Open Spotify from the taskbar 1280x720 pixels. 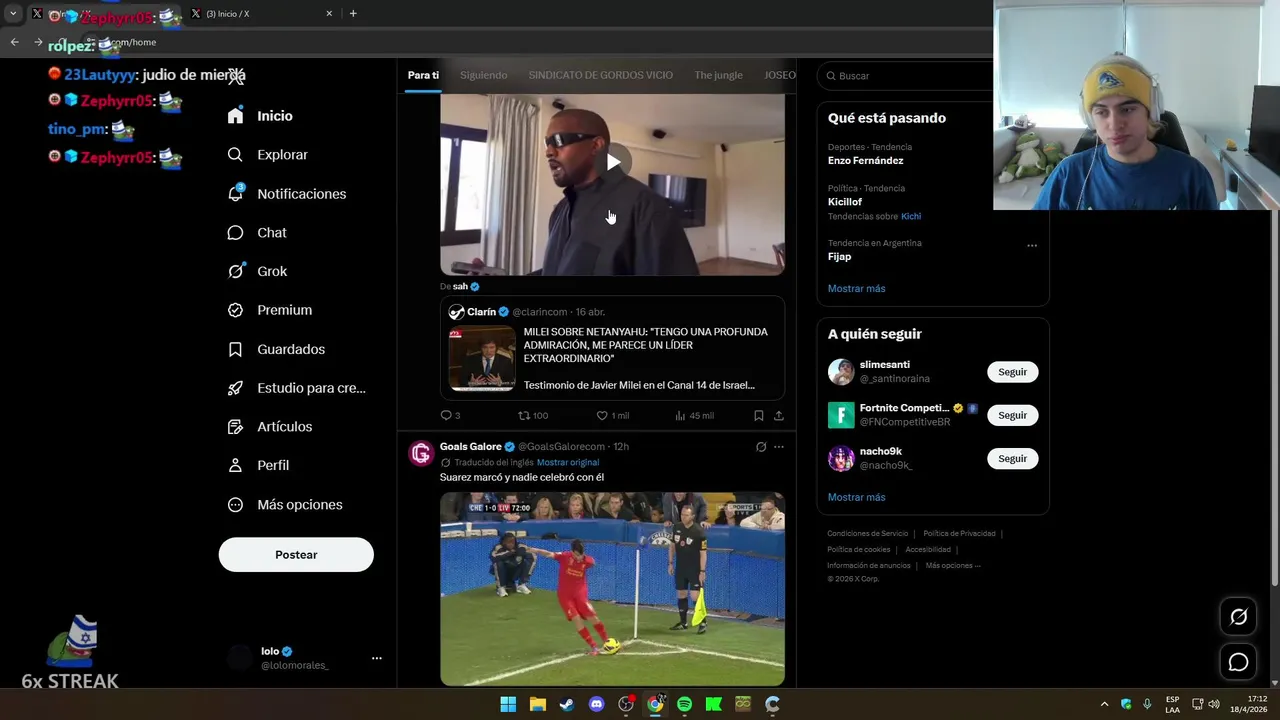point(684,704)
